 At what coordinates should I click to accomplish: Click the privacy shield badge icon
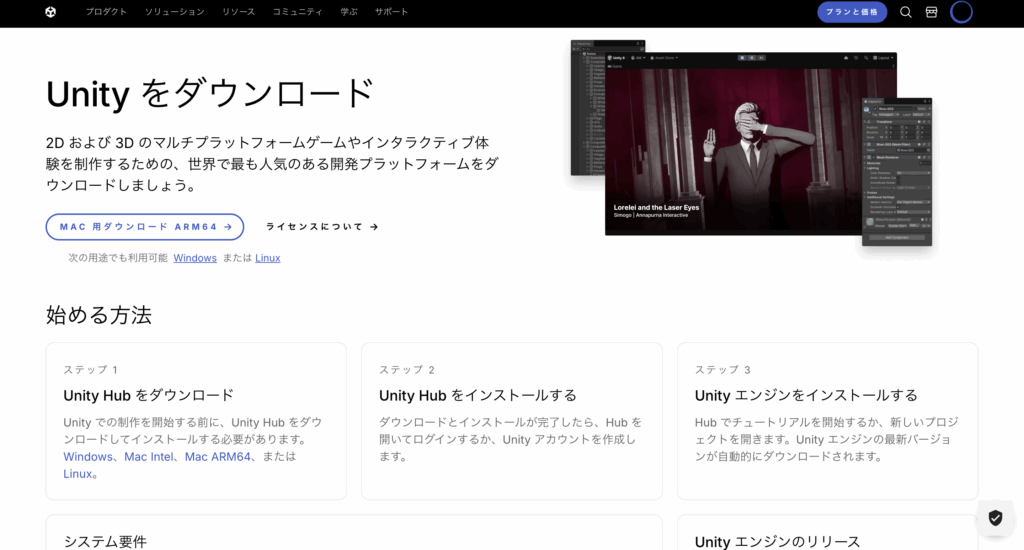click(x=994, y=517)
